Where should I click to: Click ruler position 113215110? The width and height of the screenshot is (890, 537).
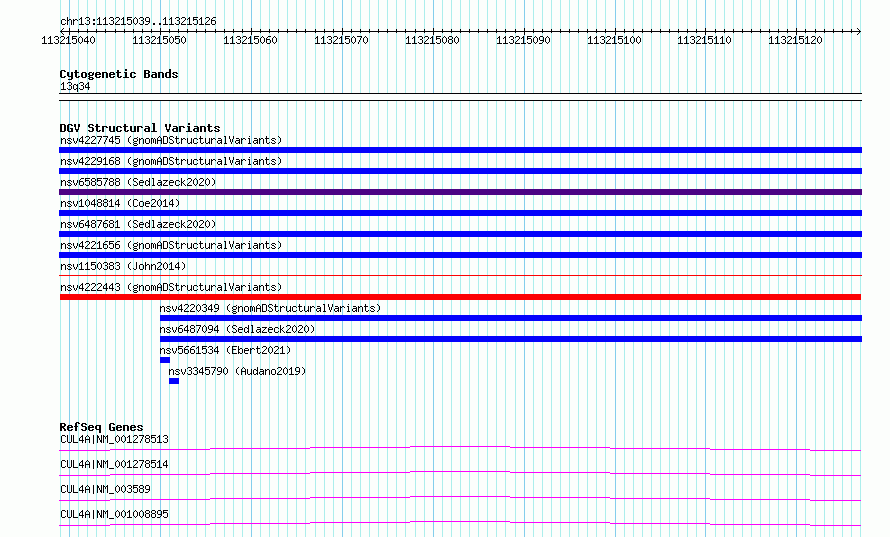(x=704, y=40)
